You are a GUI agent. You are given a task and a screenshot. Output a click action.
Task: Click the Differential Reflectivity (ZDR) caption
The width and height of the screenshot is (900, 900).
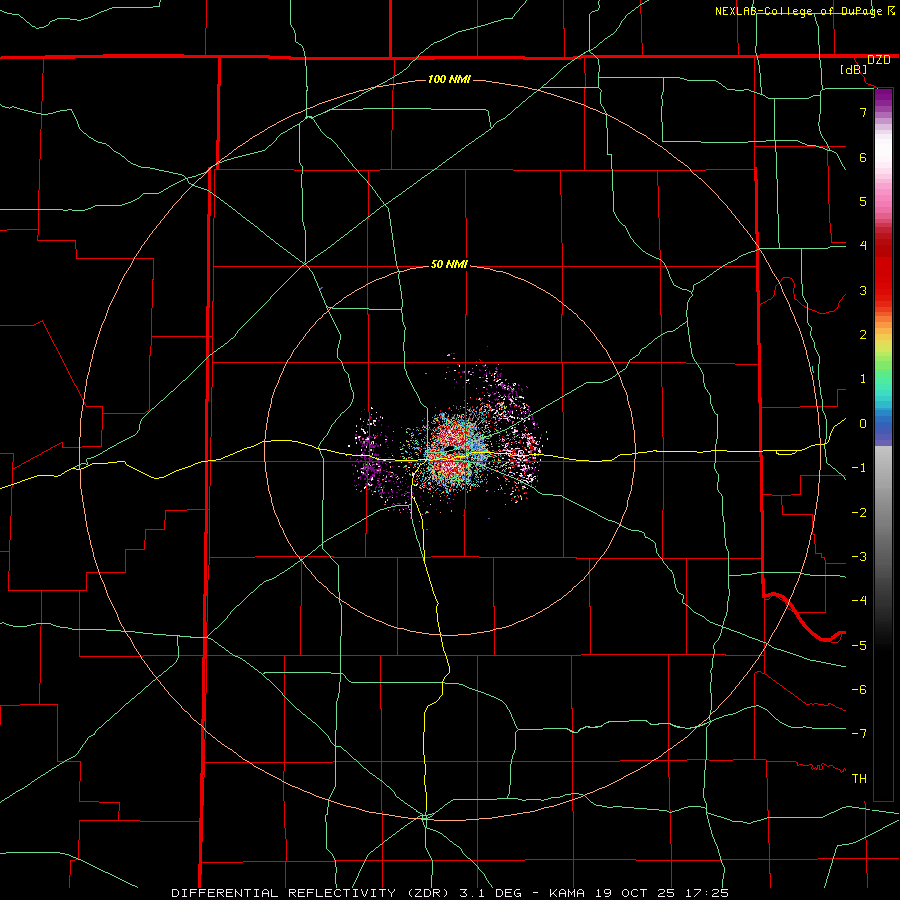(x=313, y=893)
